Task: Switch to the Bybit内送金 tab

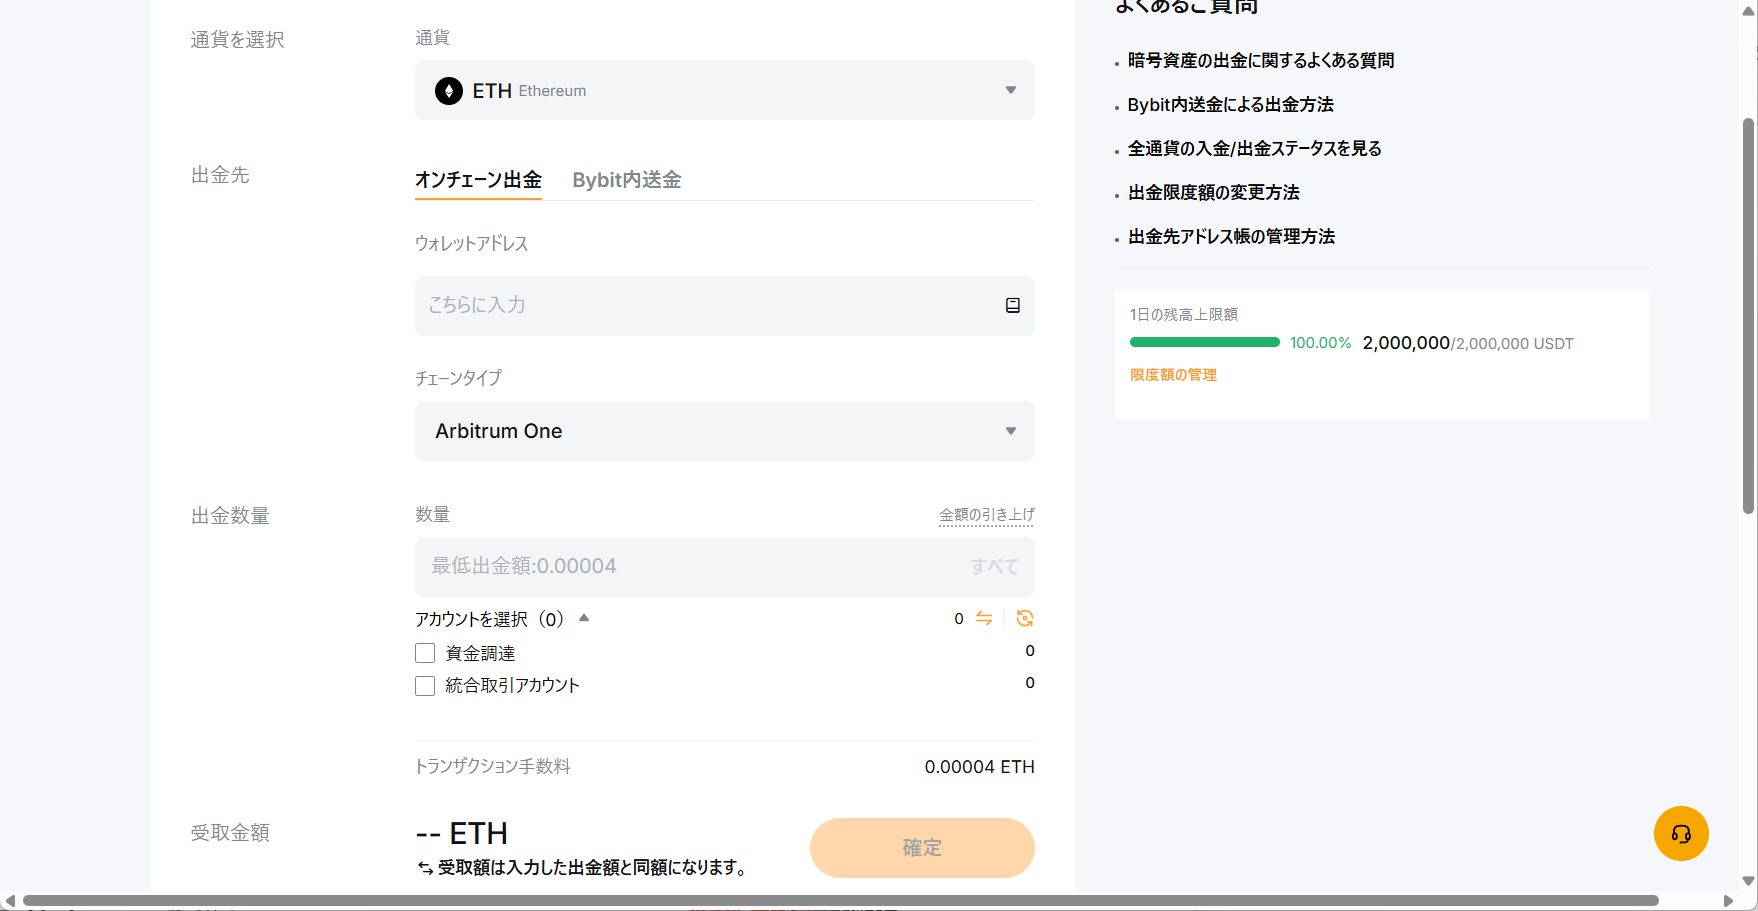Action: point(626,180)
